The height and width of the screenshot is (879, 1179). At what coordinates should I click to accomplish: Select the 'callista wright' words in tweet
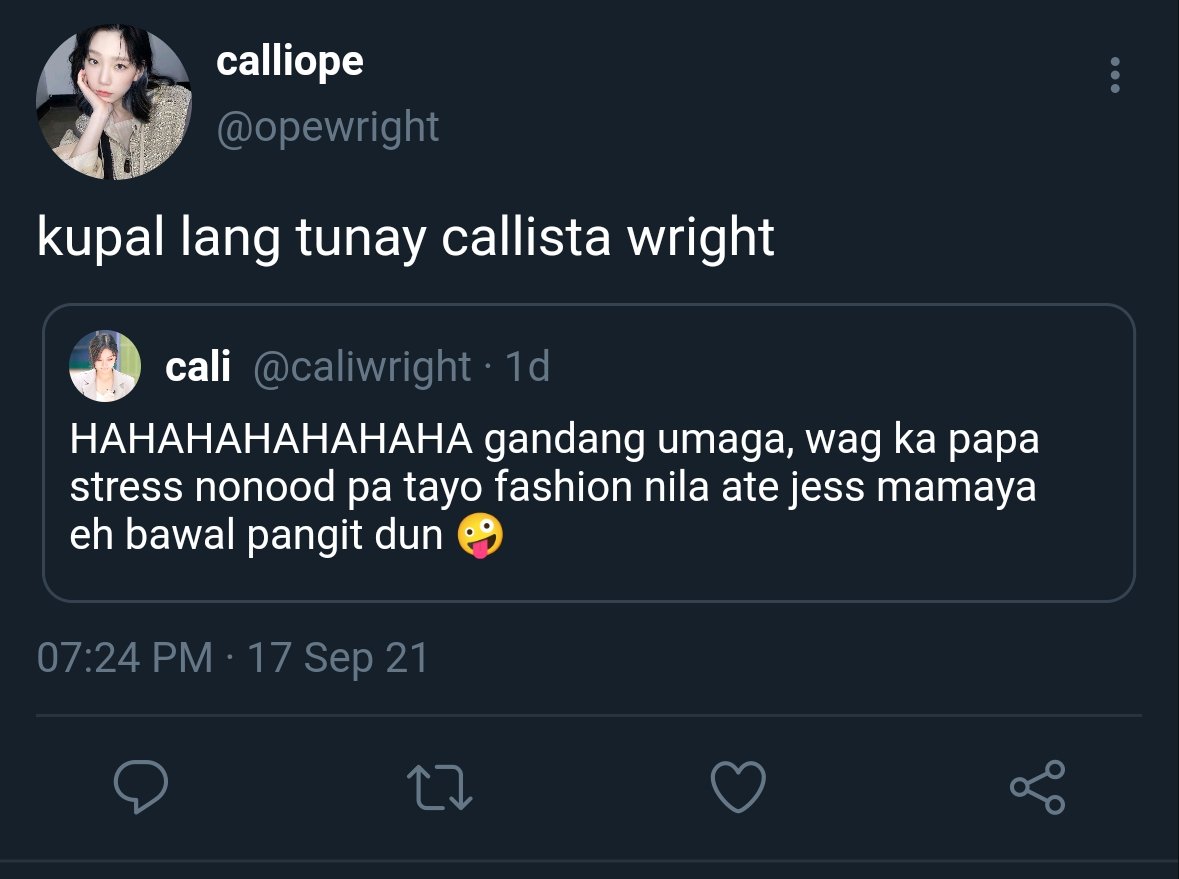(x=608, y=238)
